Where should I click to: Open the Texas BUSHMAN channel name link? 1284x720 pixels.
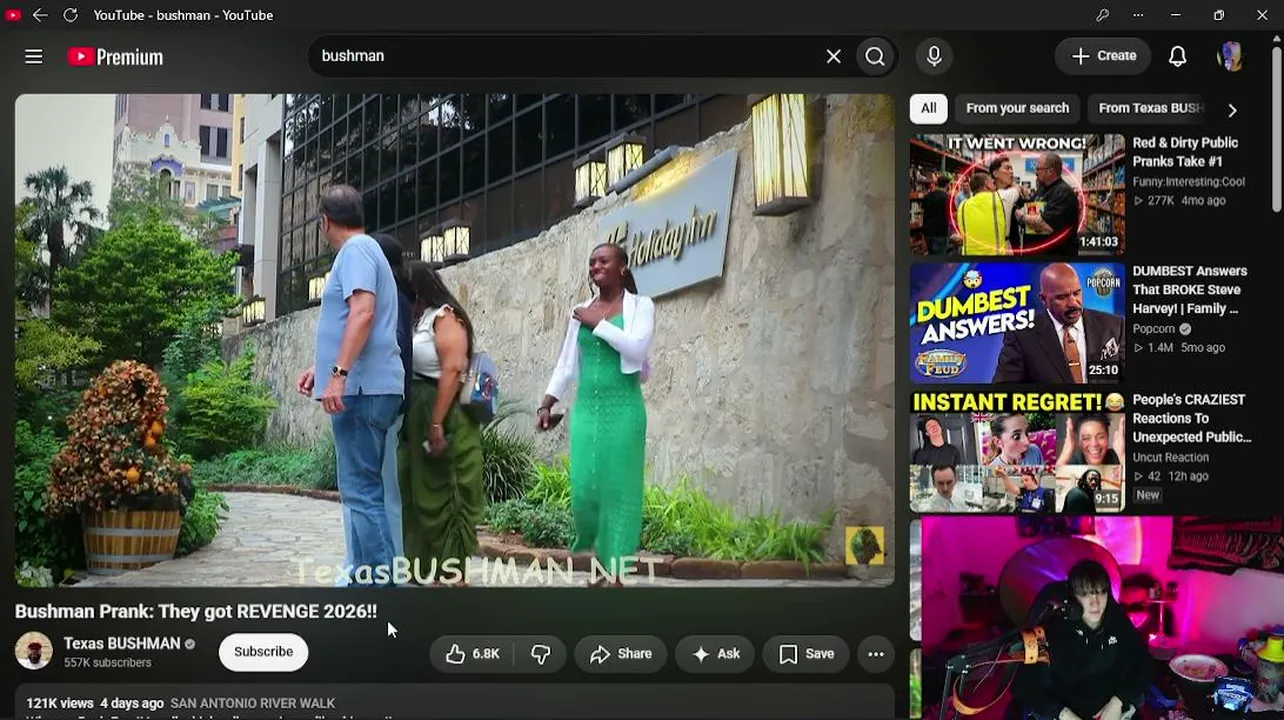point(122,643)
